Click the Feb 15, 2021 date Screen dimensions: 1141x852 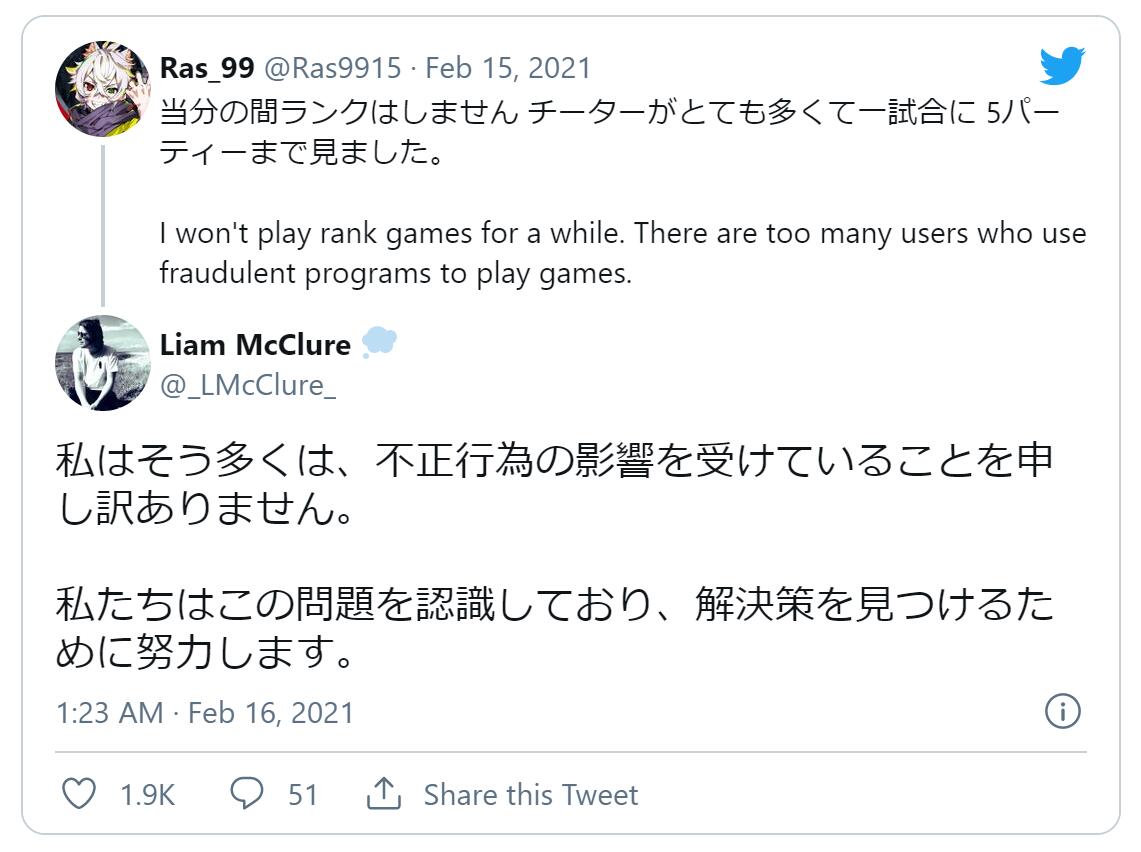coord(508,68)
